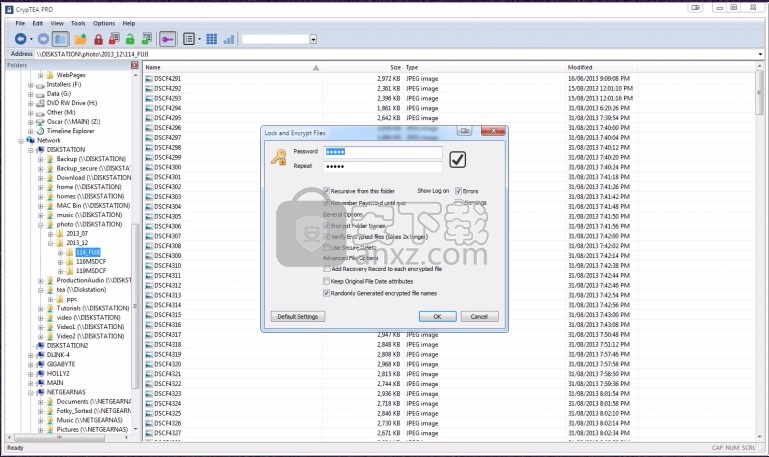Open the View menu
This screenshot has height=457, width=769.
(x=57, y=23)
